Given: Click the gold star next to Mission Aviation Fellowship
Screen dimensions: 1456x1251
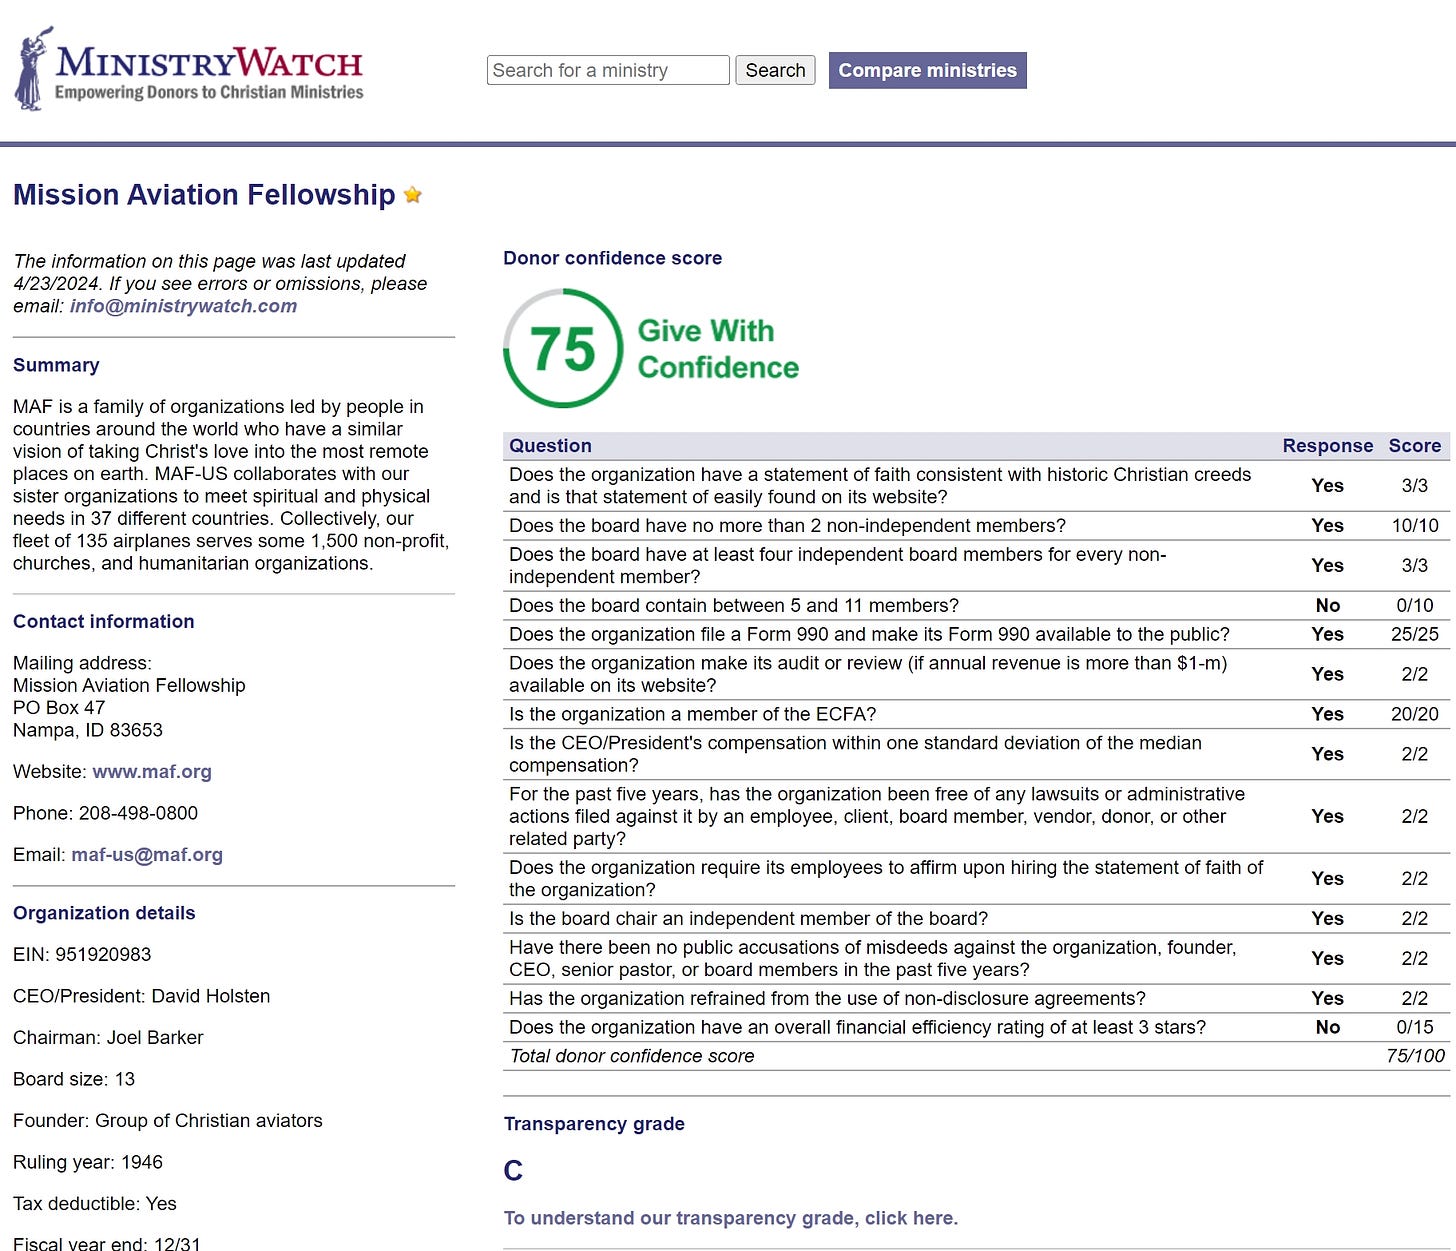Looking at the screenshot, I should [x=413, y=195].
